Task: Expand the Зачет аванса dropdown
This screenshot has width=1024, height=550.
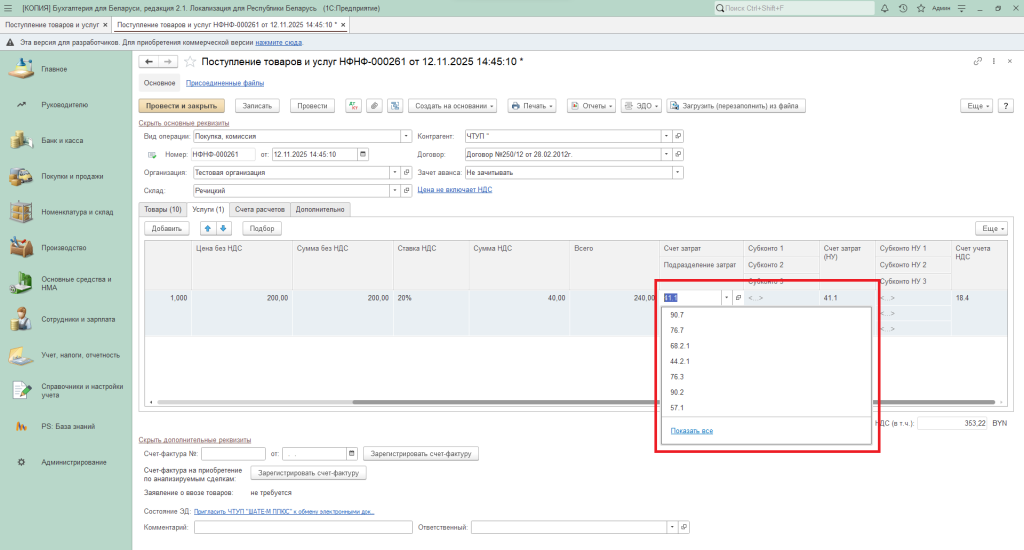Action: tap(678, 172)
